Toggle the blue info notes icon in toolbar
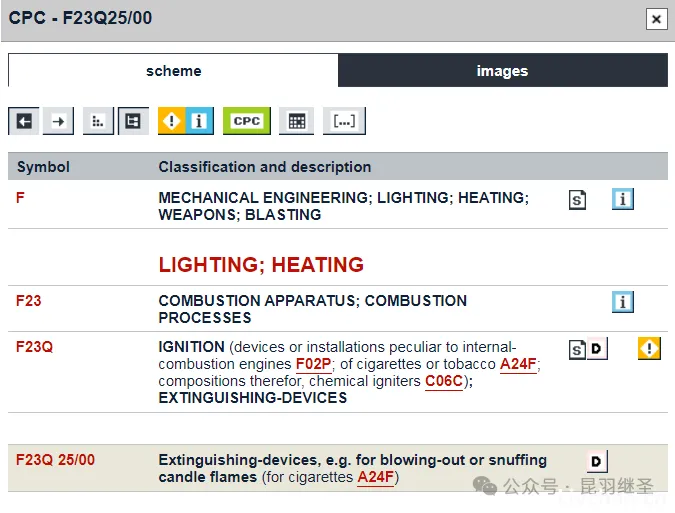This screenshot has width=675, height=513. tap(199, 121)
